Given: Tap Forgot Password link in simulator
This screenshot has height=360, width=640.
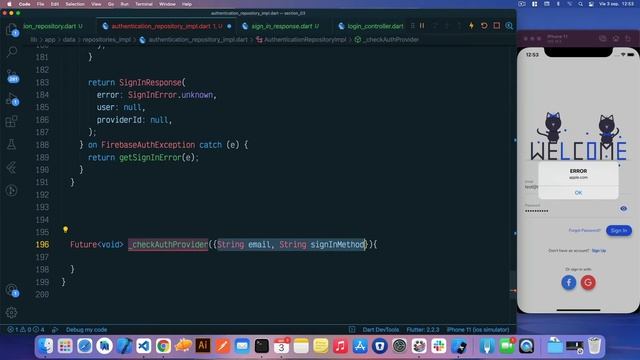Looking at the screenshot, I should (584, 231).
